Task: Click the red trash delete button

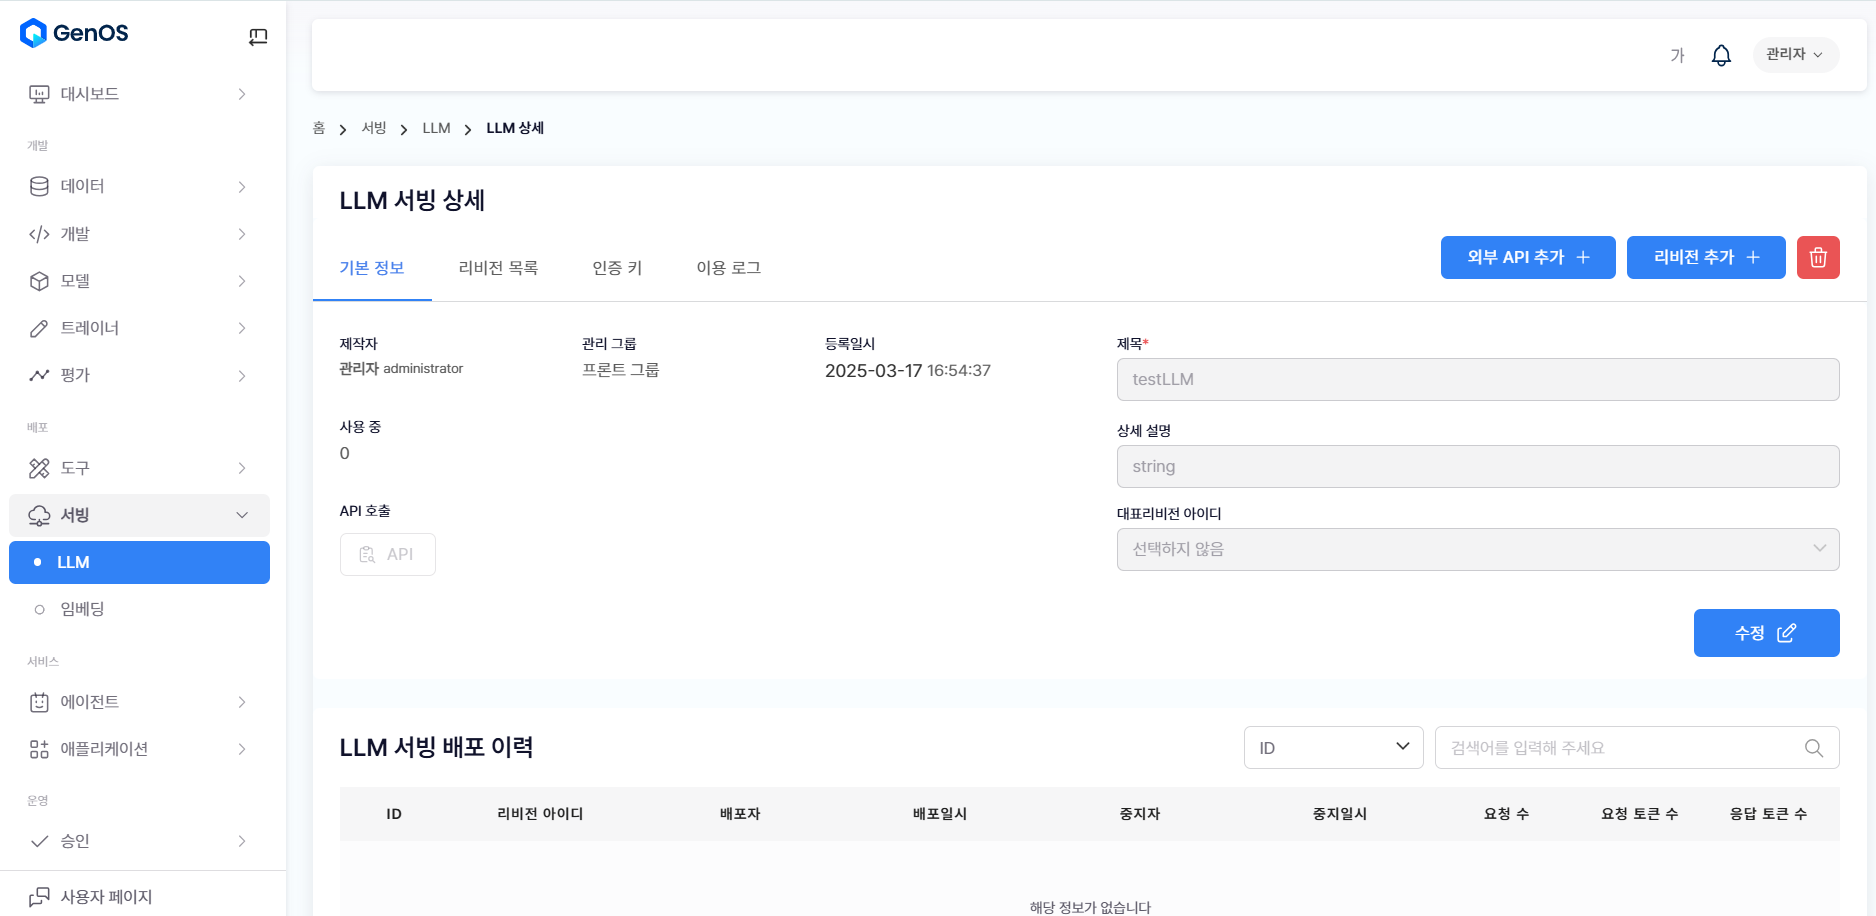Action: 1817,258
